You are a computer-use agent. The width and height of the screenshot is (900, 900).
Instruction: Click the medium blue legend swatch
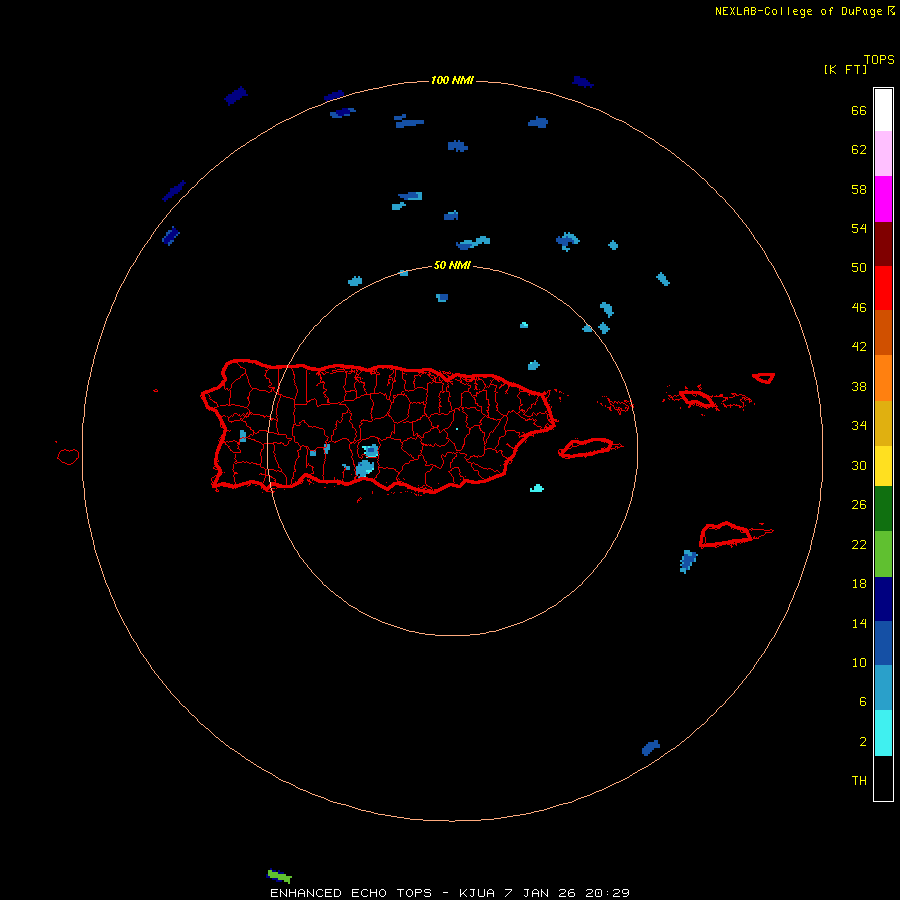(x=883, y=643)
